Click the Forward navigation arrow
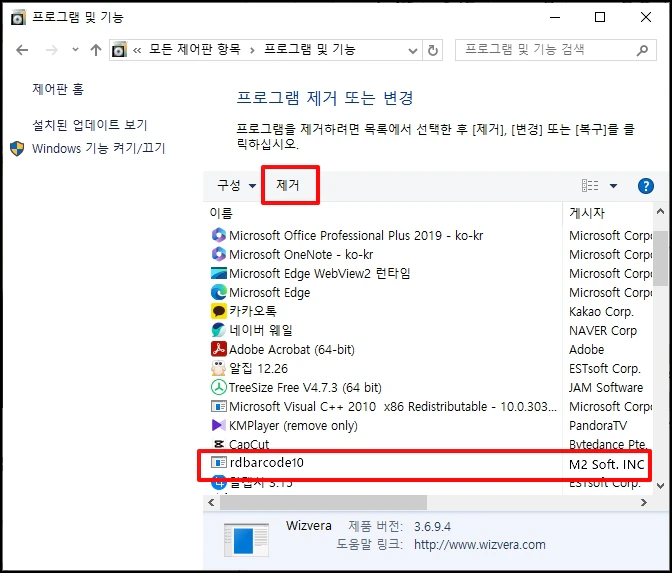The width and height of the screenshot is (672, 573). point(51,50)
